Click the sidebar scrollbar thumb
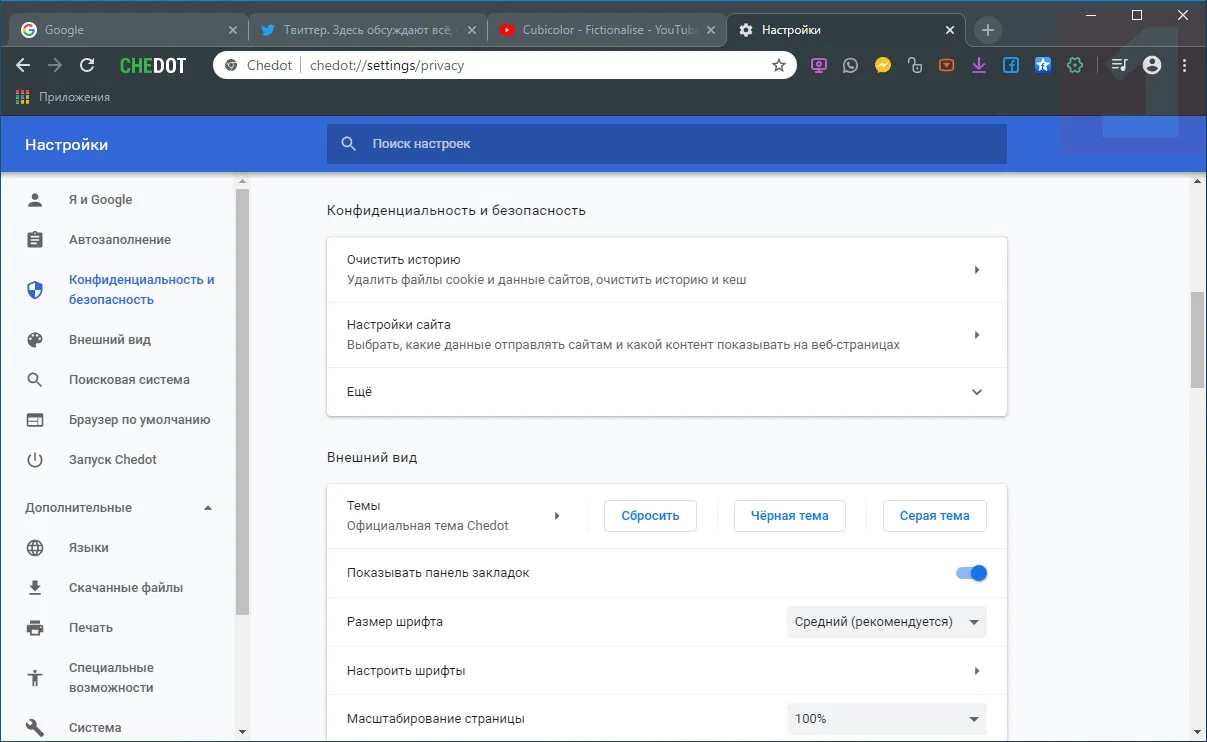Screen dimensions: 1207x742 [242, 400]
